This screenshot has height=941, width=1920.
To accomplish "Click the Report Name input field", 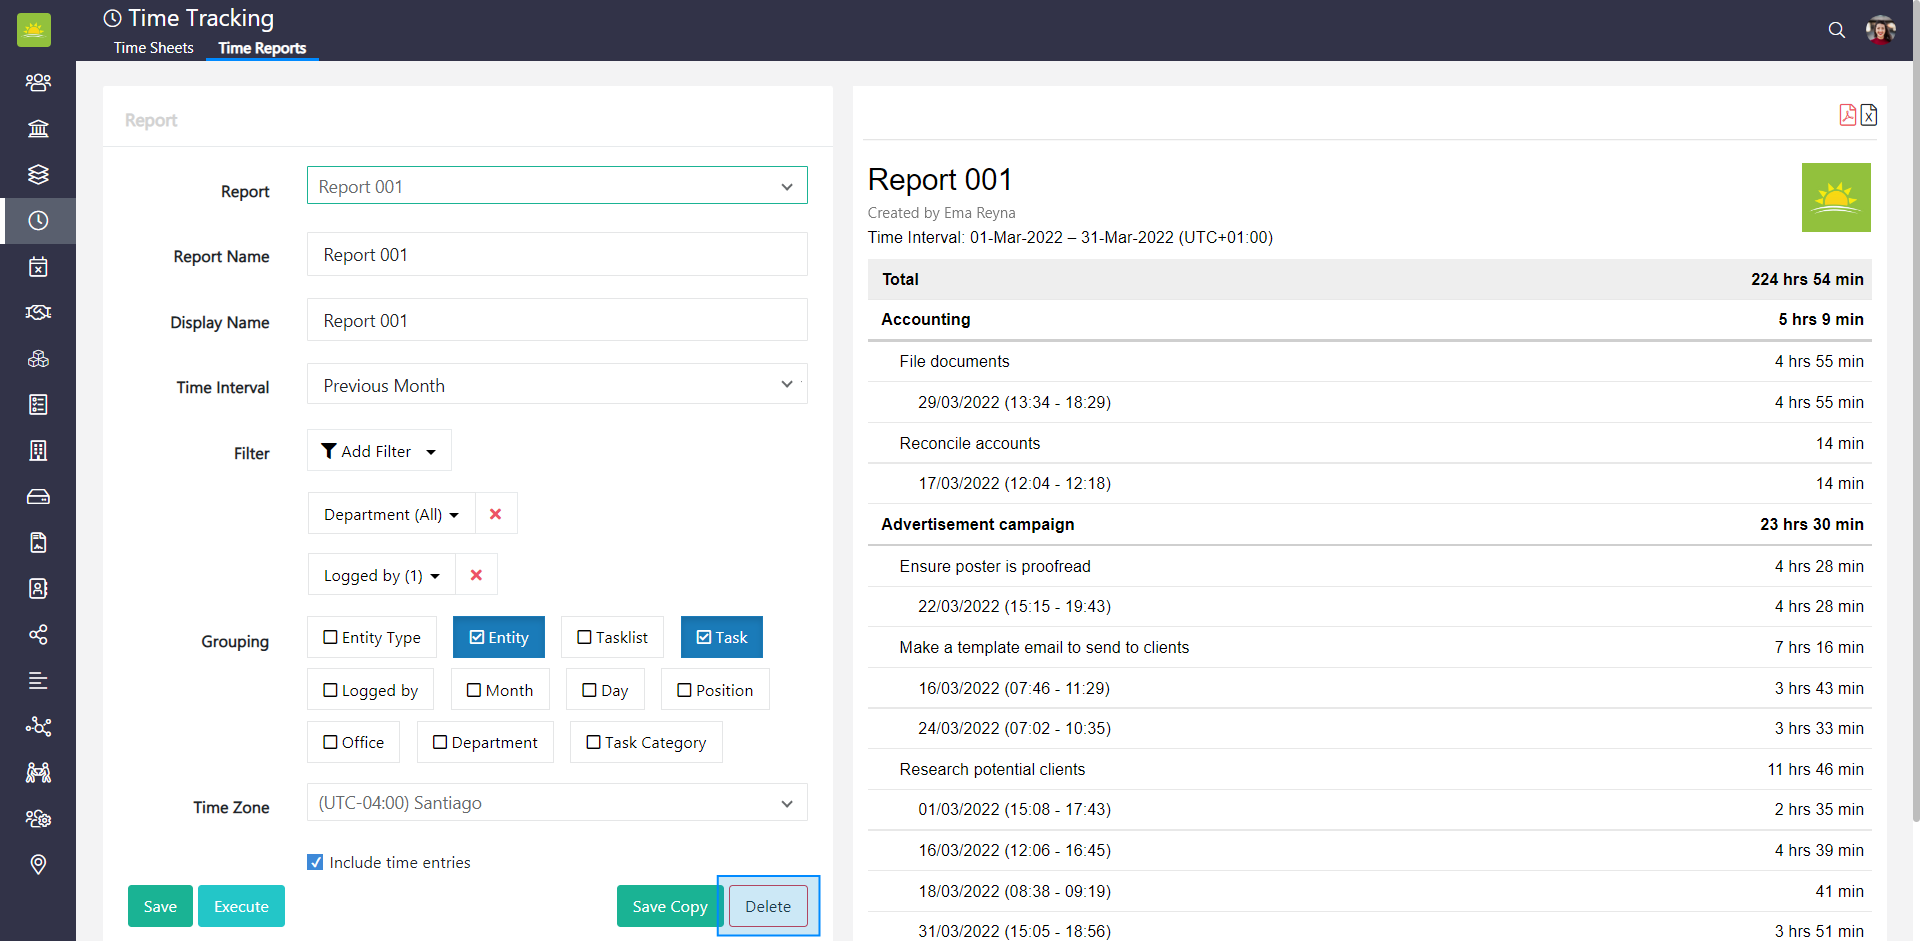I will [557, 255].
